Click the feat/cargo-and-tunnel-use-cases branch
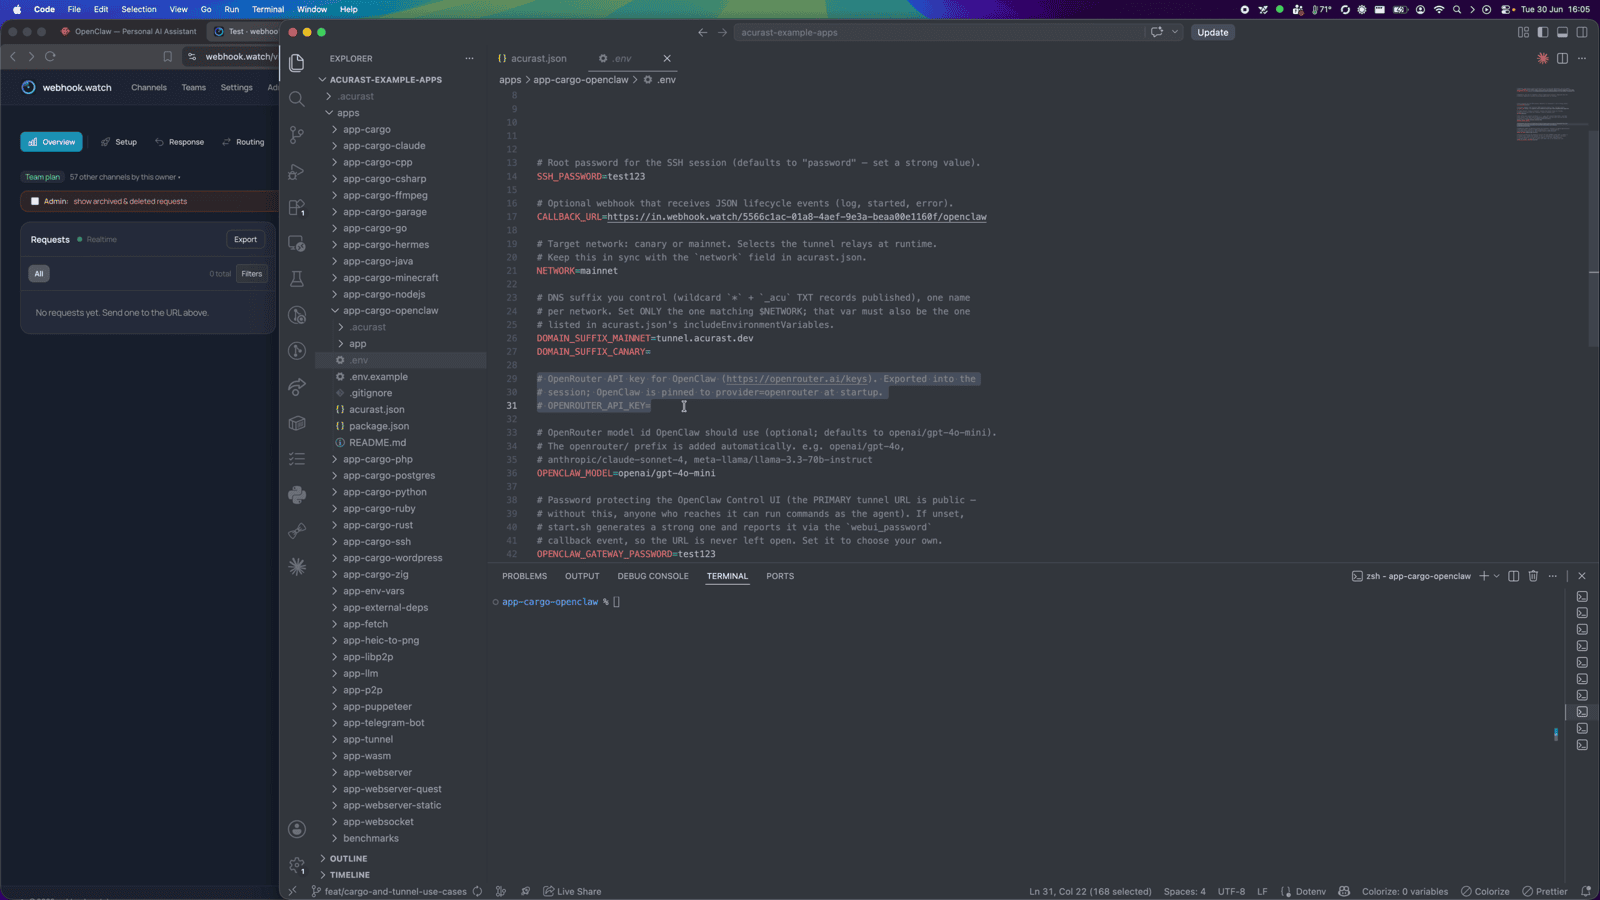Viewport: 1600px width, 900px height. coord(388,891)
